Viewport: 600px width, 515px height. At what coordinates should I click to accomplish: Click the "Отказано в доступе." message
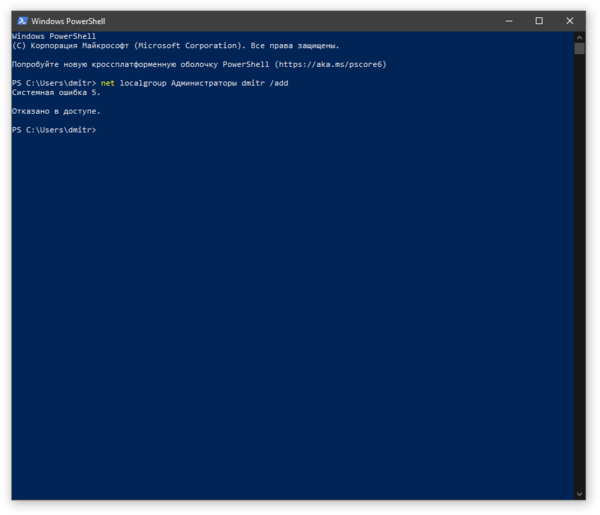tap(56, 111)
